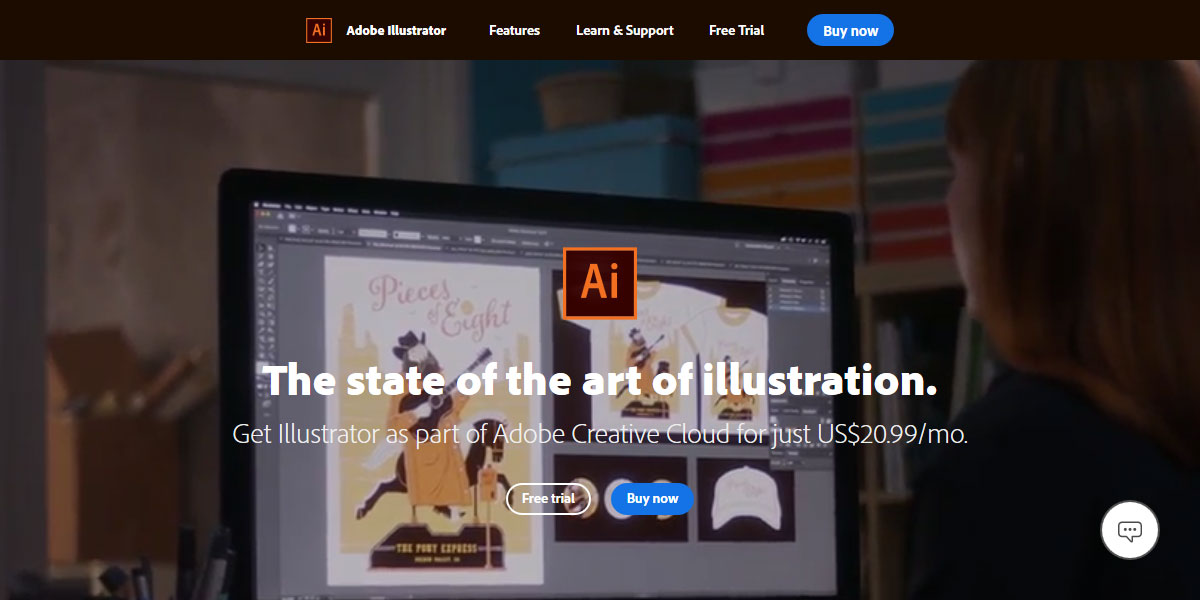Click the 'state of the art' headline
Viewport: 1200px width, 600px height.
600,381
